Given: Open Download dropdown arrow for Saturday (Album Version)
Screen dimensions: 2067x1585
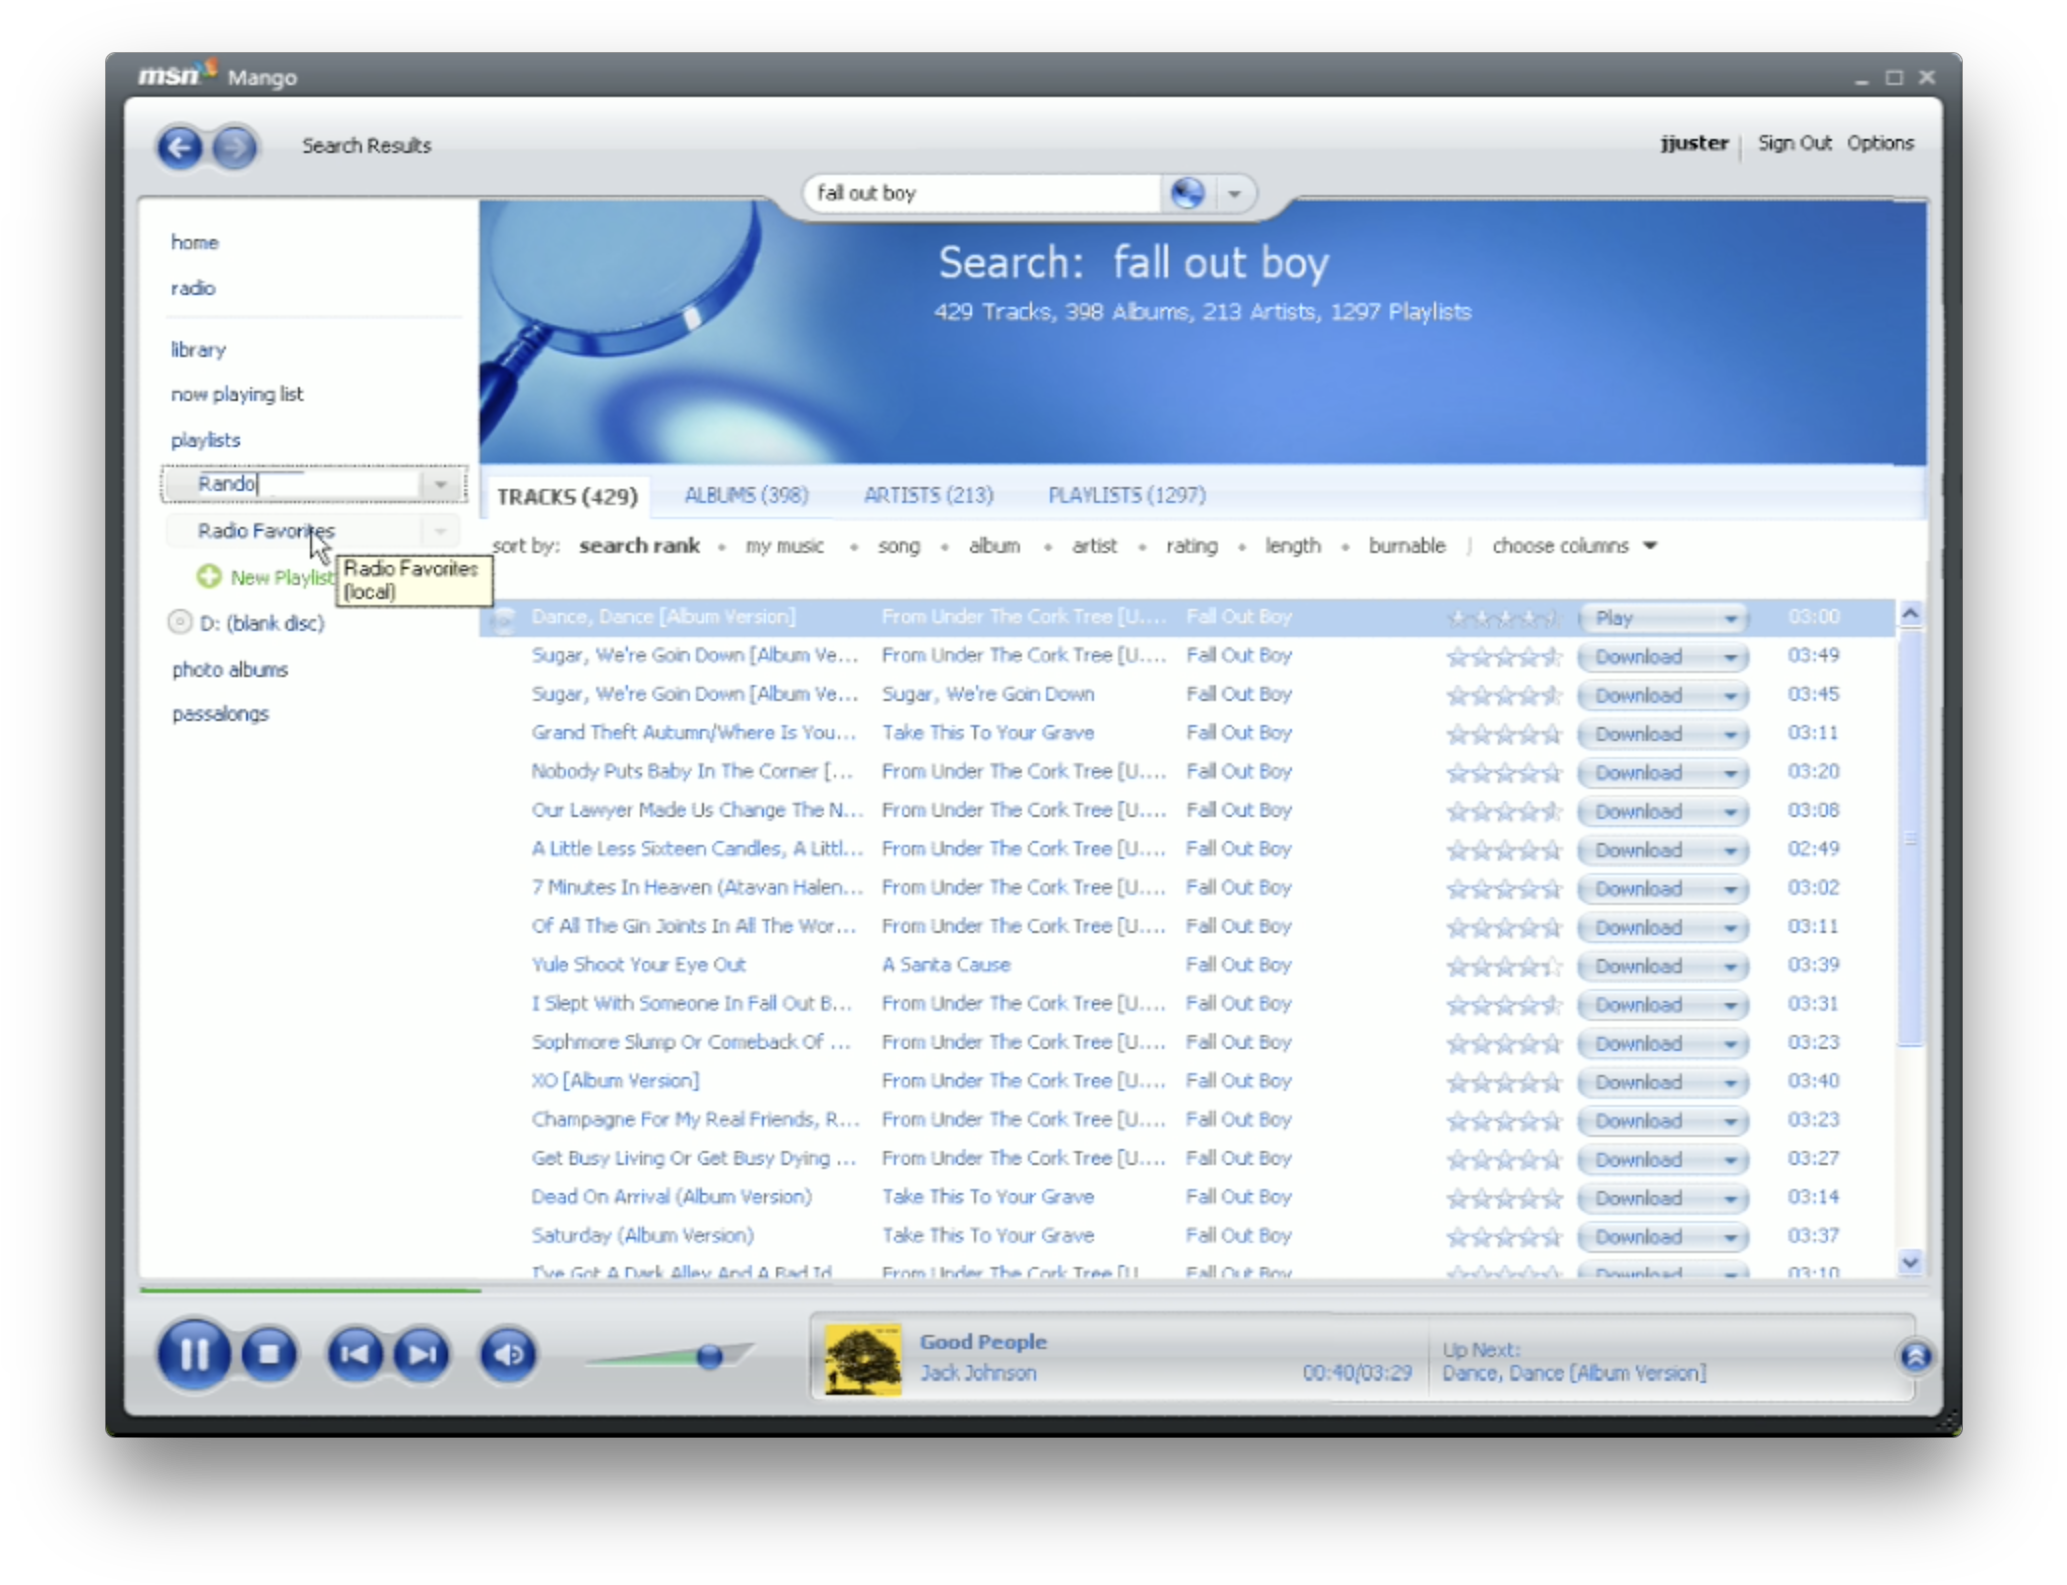Looking at the screenshot, I should click(x=1731, y=1237).
